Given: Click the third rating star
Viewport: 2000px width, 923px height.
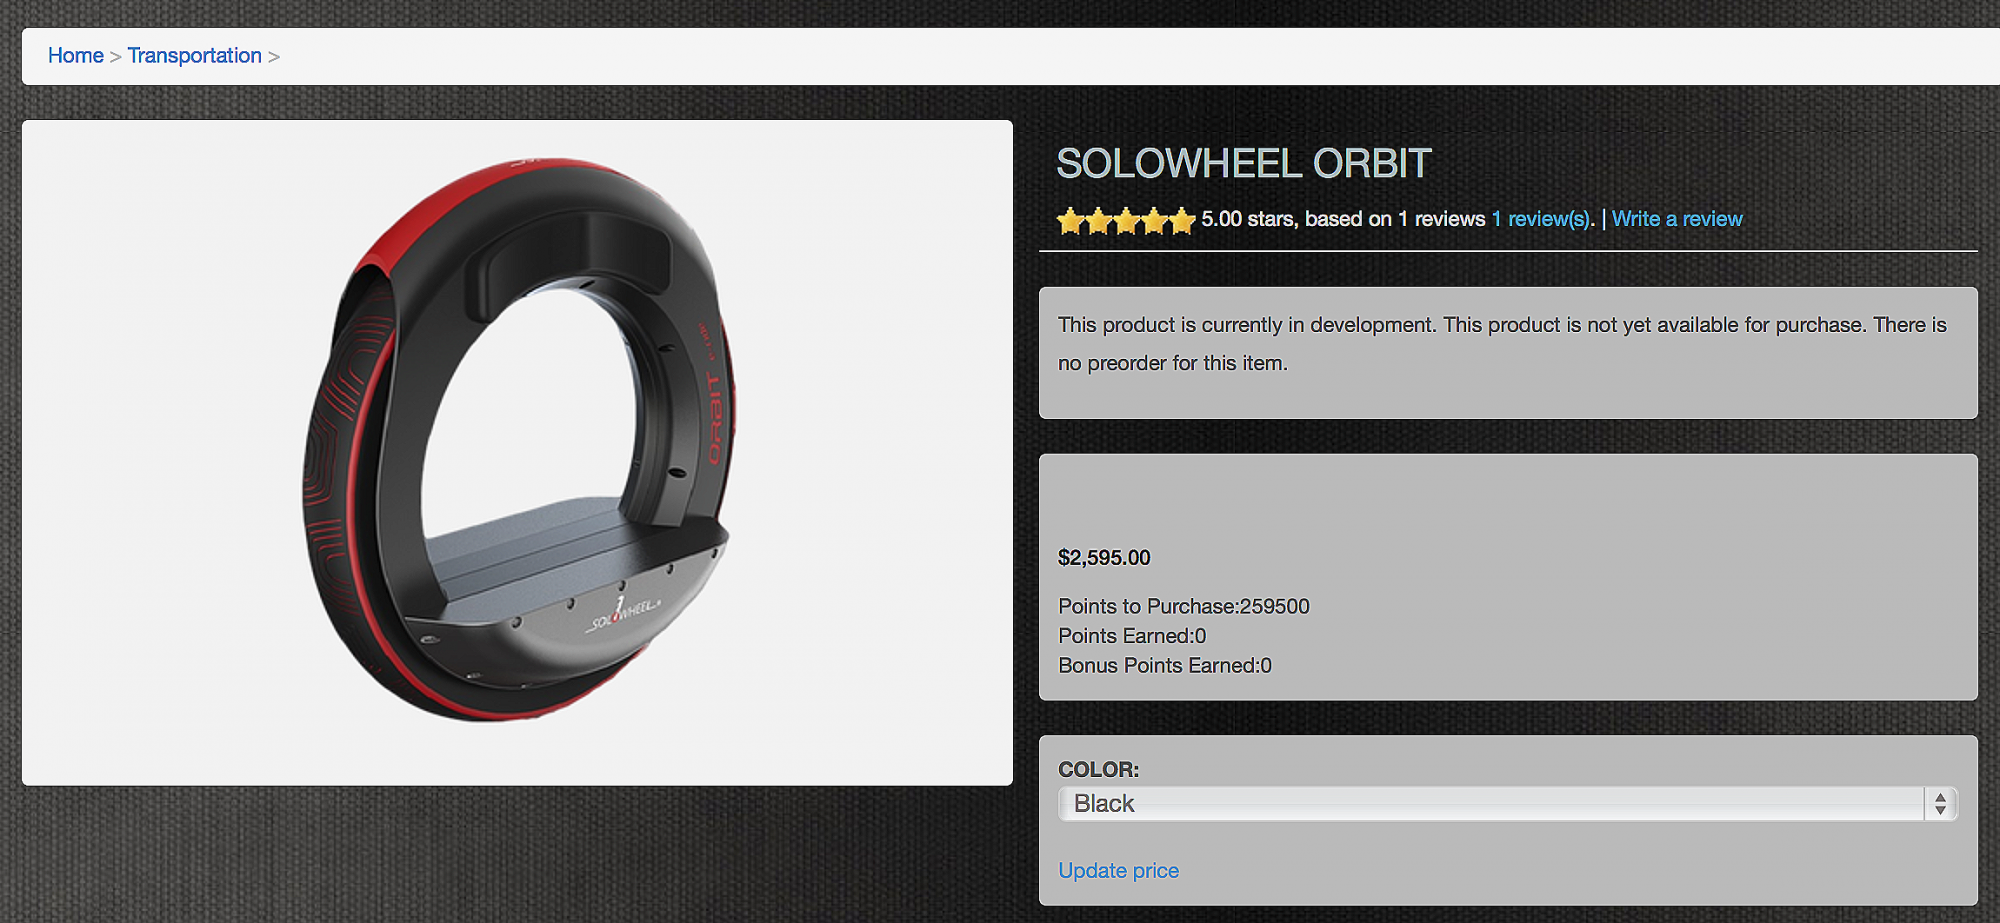Looking at the screenshot, I should (1127, 221).
